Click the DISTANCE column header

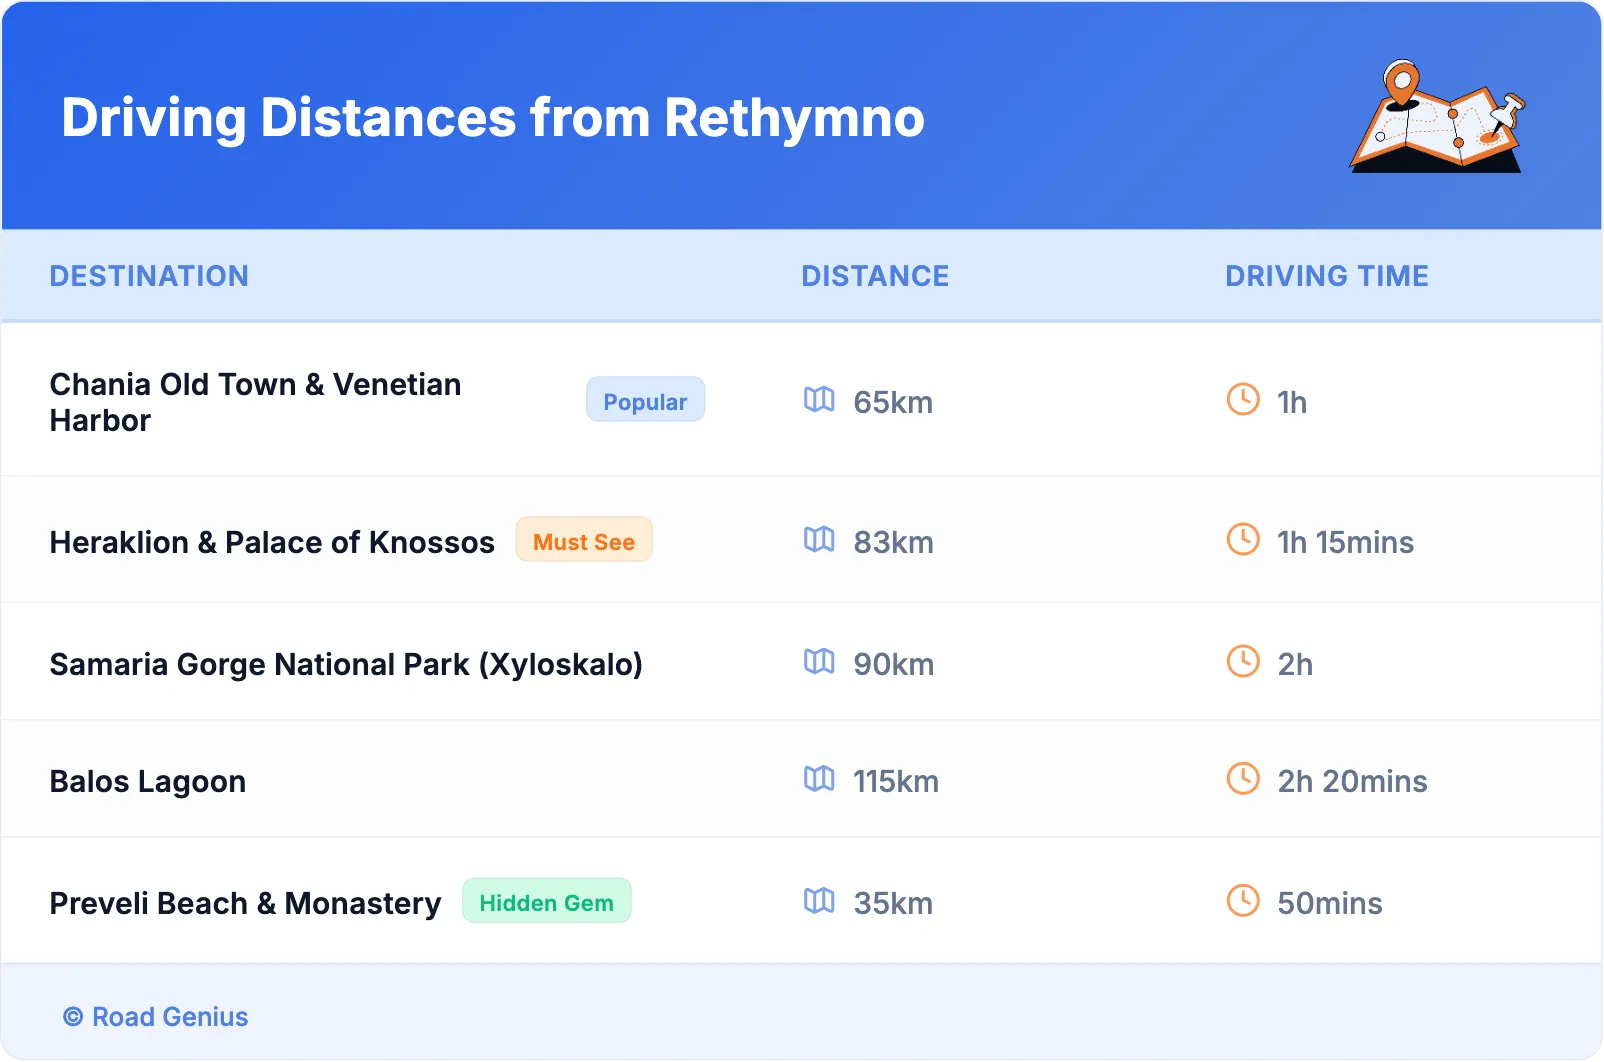pos(875,276)
